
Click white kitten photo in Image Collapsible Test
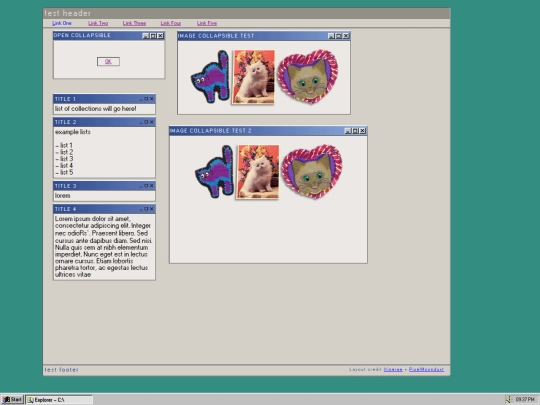(254, 77)
